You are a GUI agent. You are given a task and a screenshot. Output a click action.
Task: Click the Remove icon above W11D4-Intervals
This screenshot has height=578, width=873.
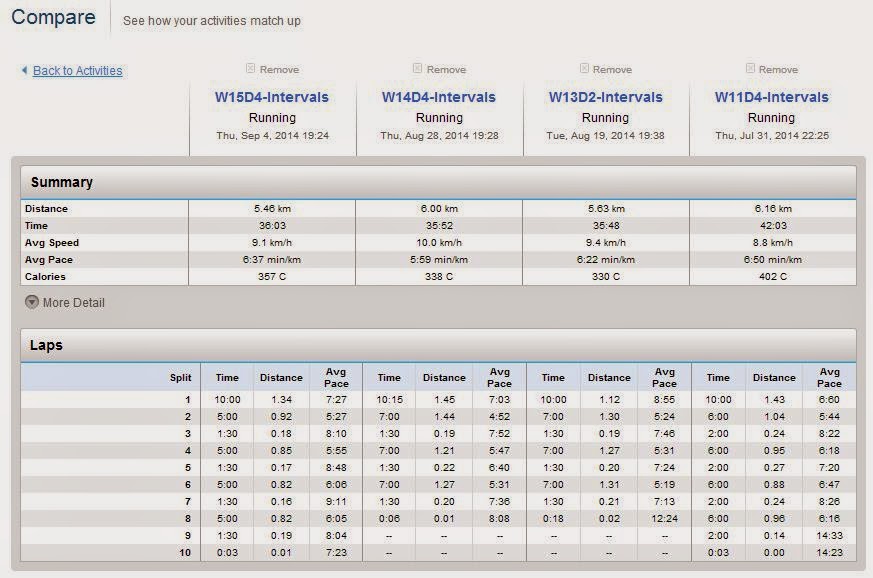750,68
